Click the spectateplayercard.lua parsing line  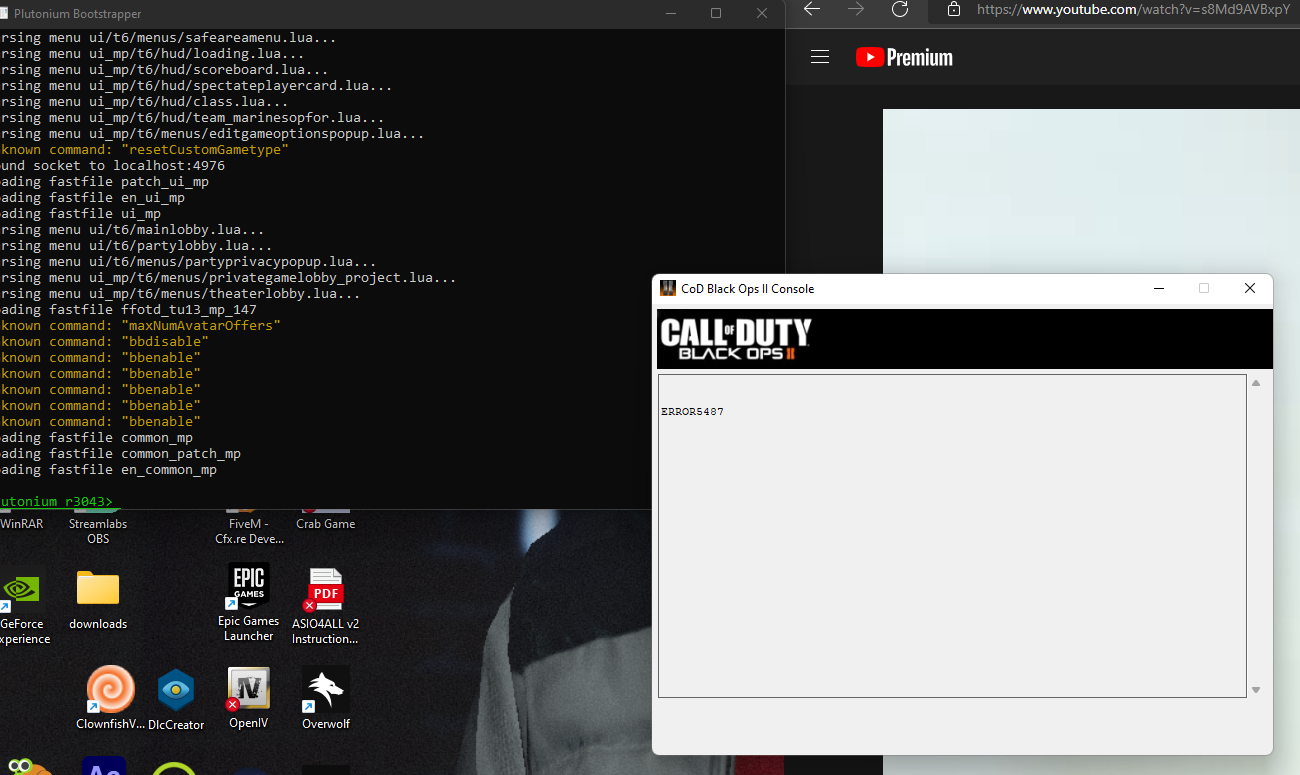pos(197,85)
